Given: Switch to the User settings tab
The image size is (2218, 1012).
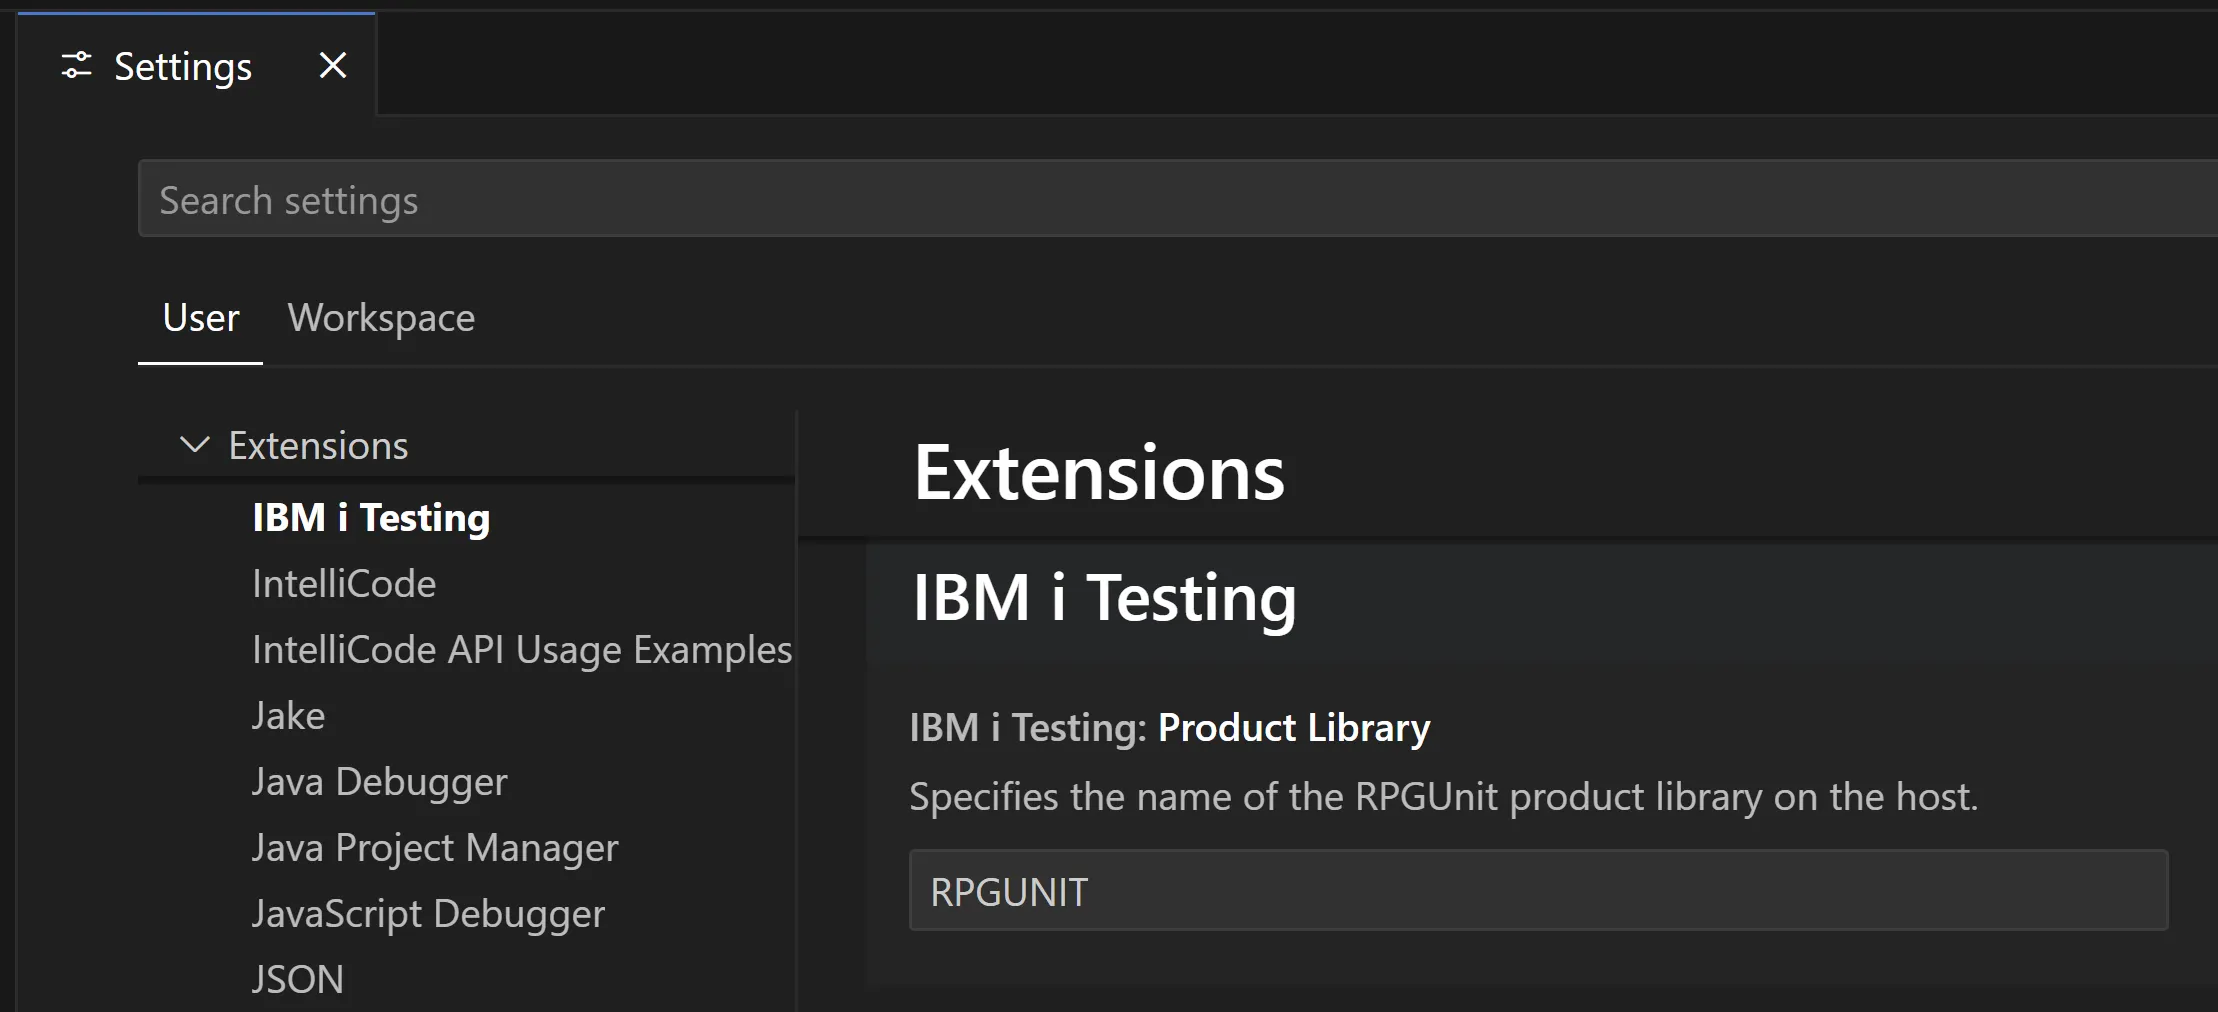Looking at the screenshot, I should [x=201, y=318].
